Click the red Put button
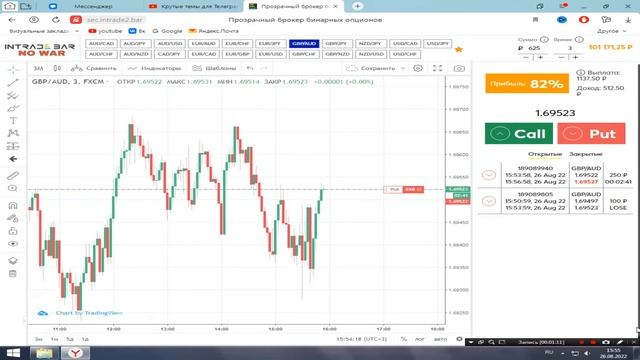The image size is (640, 360). tap(591, 133)
